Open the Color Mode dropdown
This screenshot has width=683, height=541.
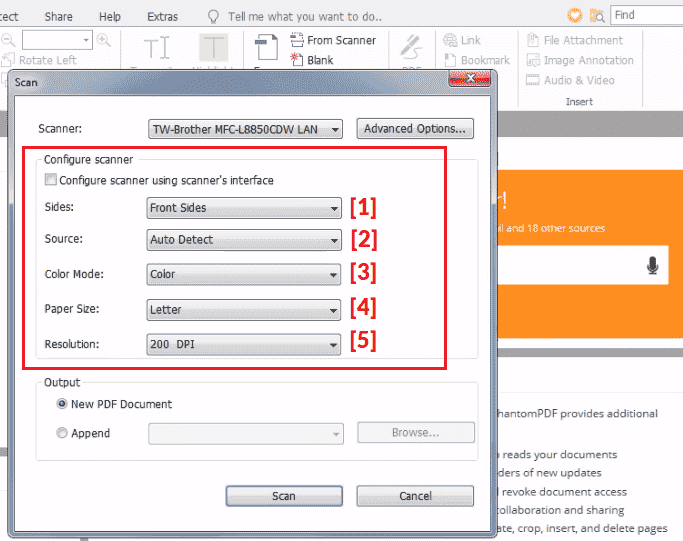[x=244, y=274]
